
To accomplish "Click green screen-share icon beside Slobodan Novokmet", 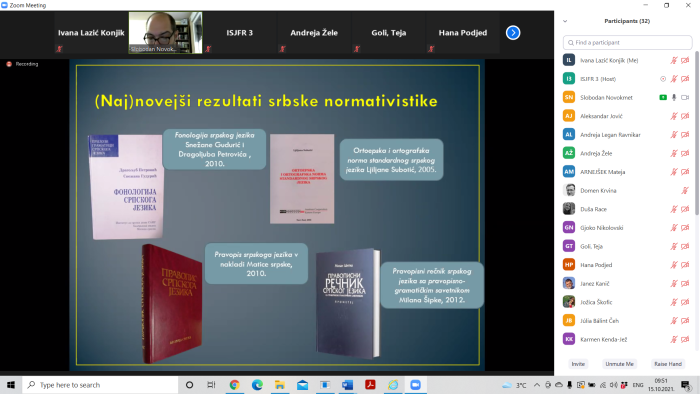I will [x=663, y=97].
